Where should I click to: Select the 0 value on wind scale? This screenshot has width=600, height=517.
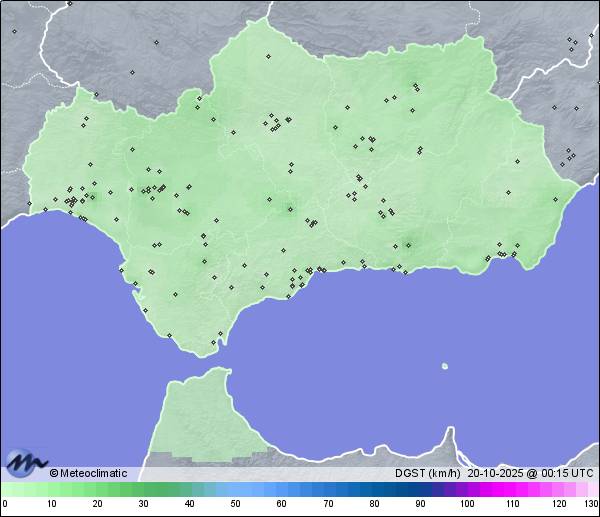click(5, 503)
